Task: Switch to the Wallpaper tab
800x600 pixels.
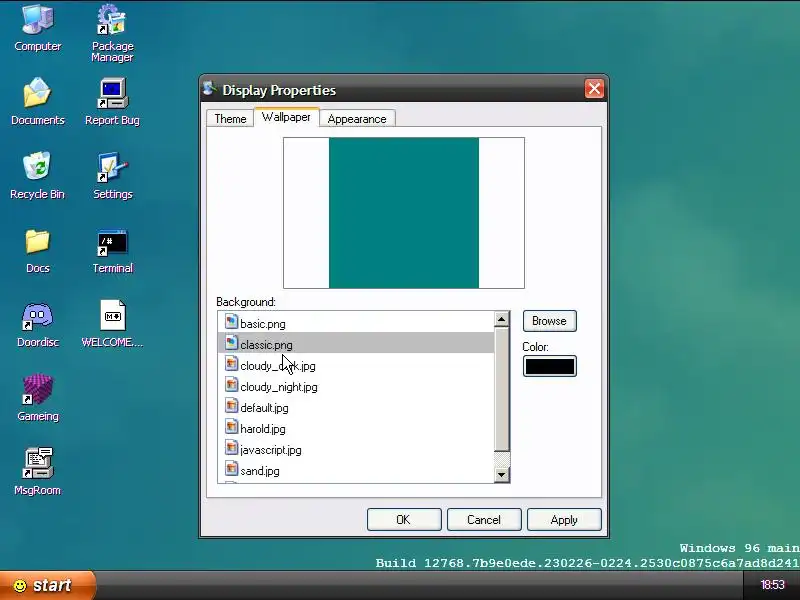Action: (286, 117)
